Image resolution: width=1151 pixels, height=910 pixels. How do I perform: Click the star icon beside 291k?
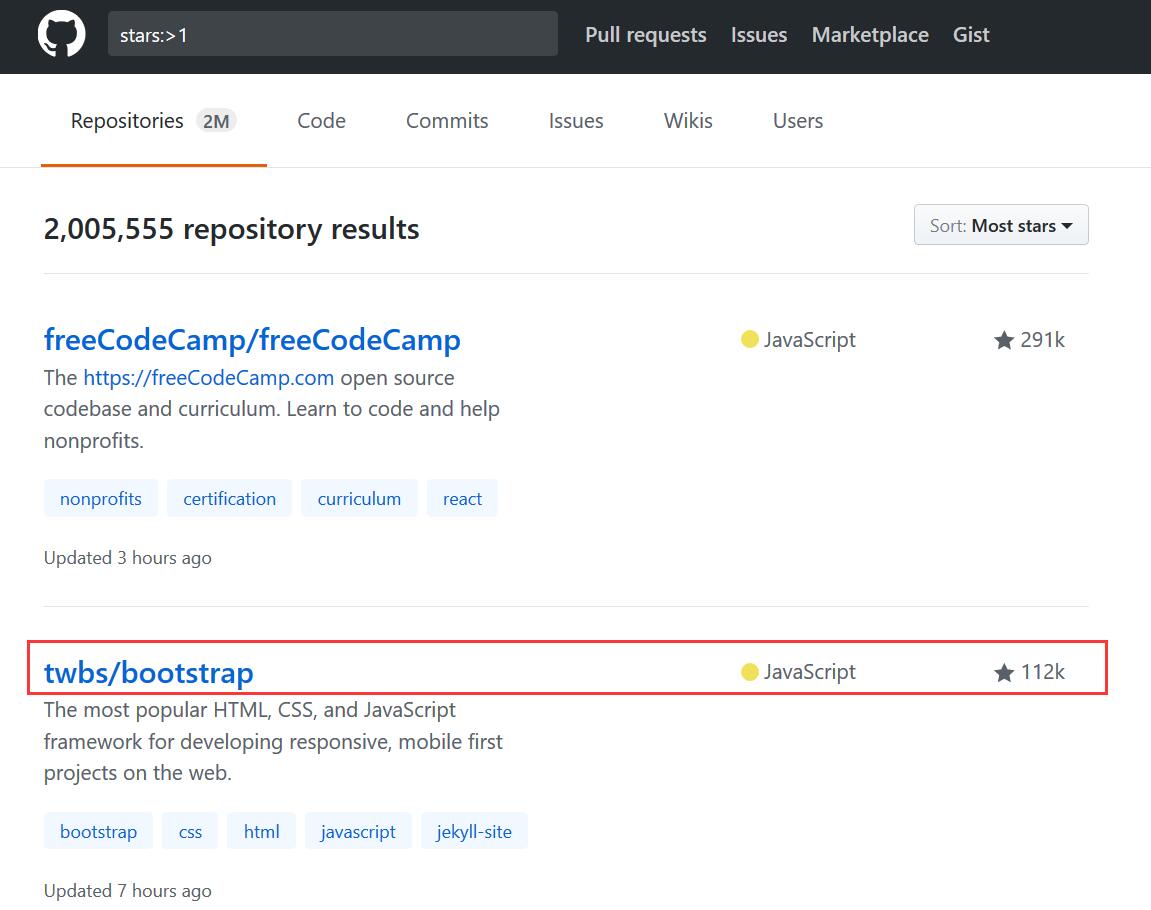(x=1003, y=341)
